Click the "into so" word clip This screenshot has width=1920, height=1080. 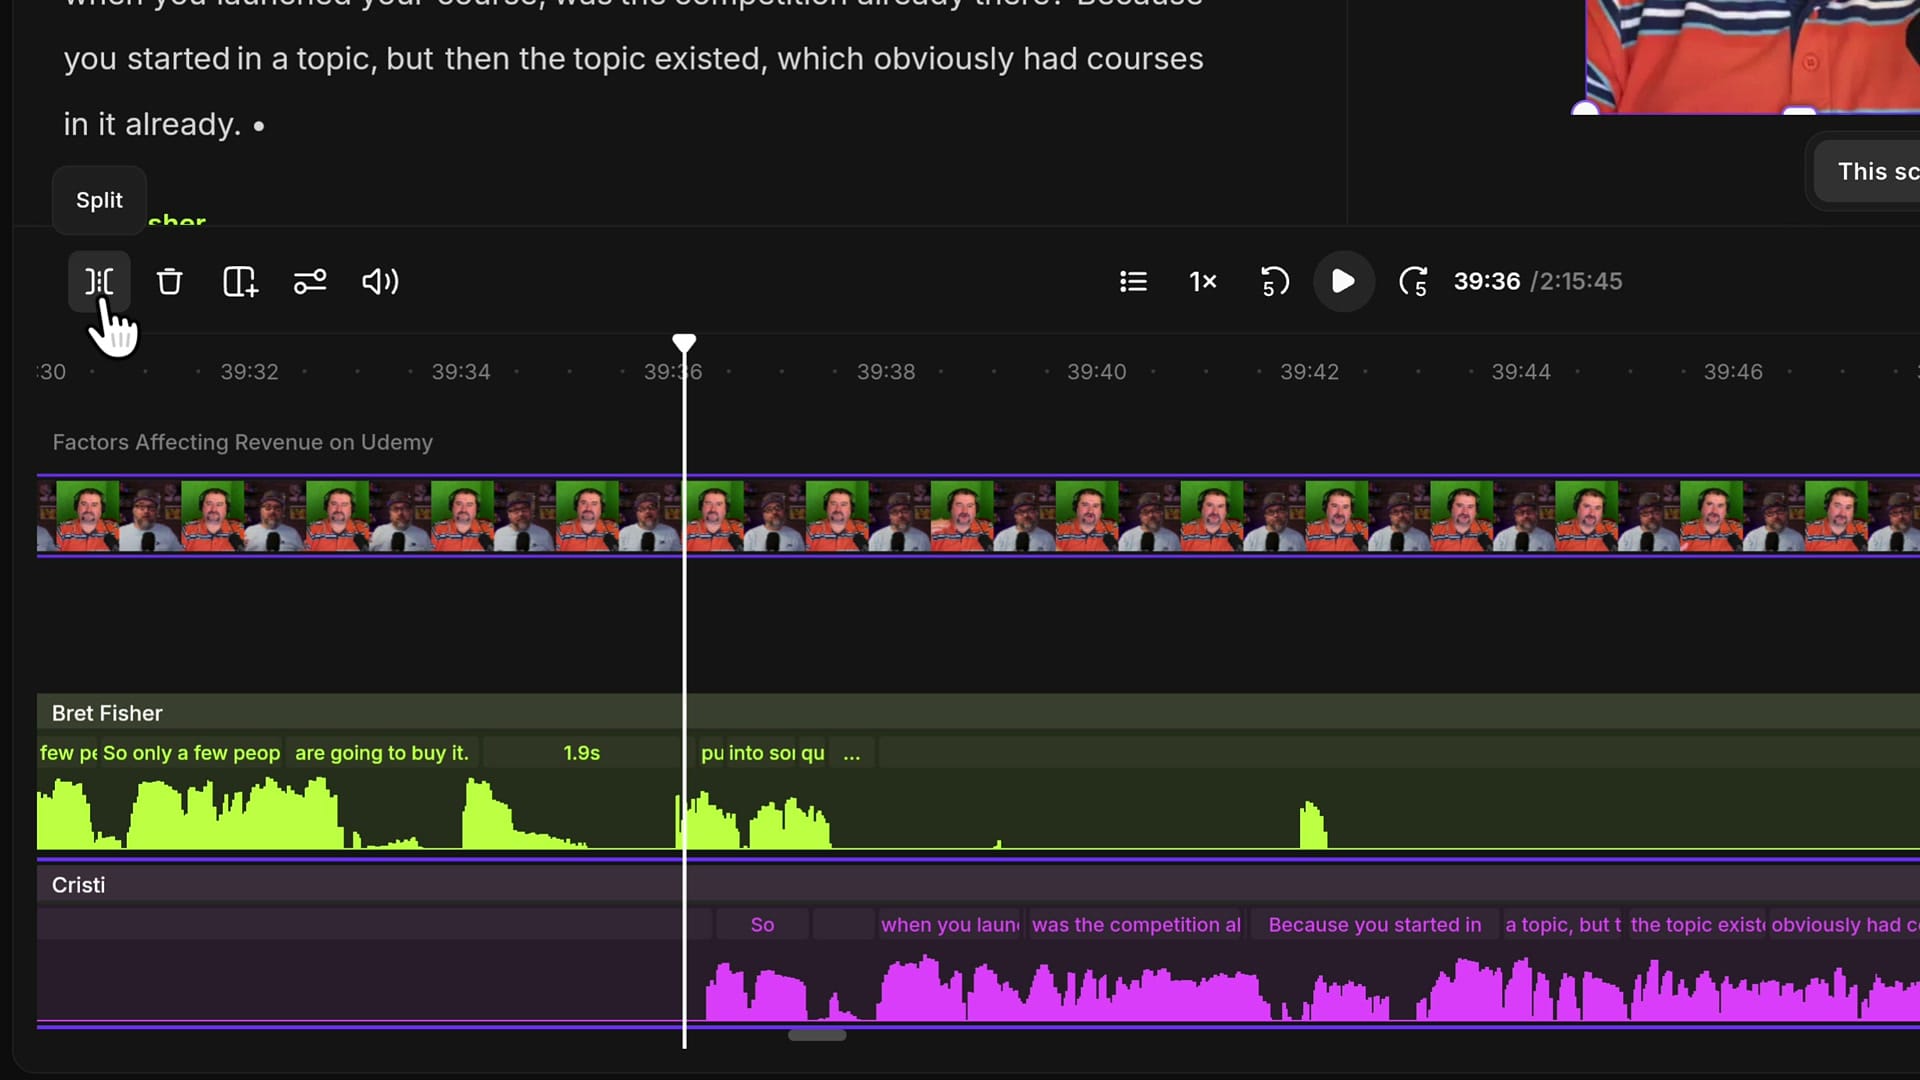click(762, 753)
